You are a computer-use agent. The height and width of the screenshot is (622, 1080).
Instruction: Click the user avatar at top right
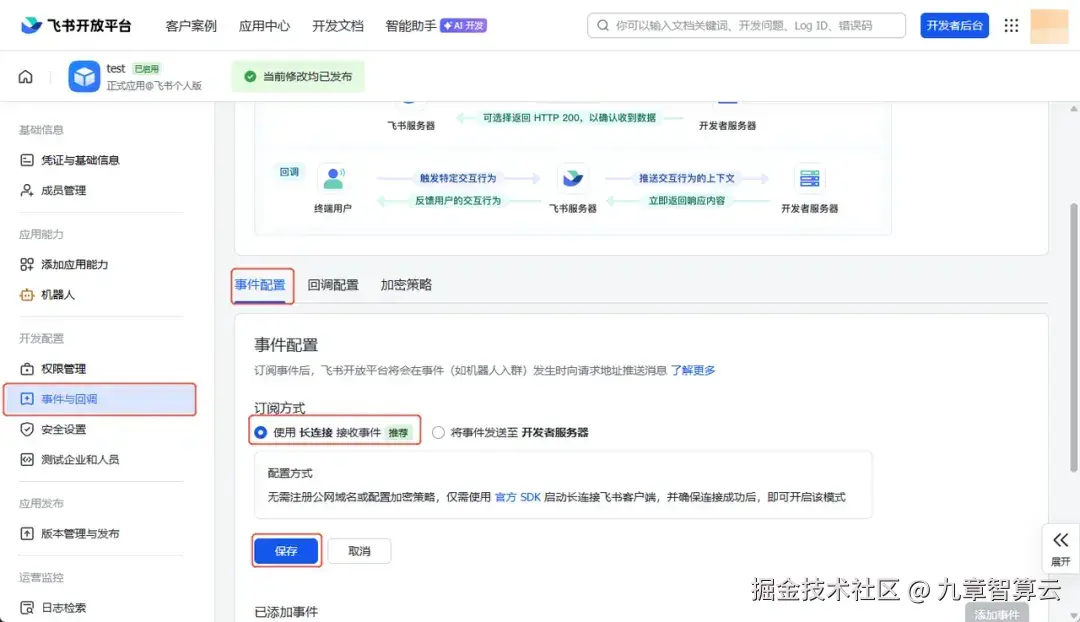click(x=1049, y=26)
